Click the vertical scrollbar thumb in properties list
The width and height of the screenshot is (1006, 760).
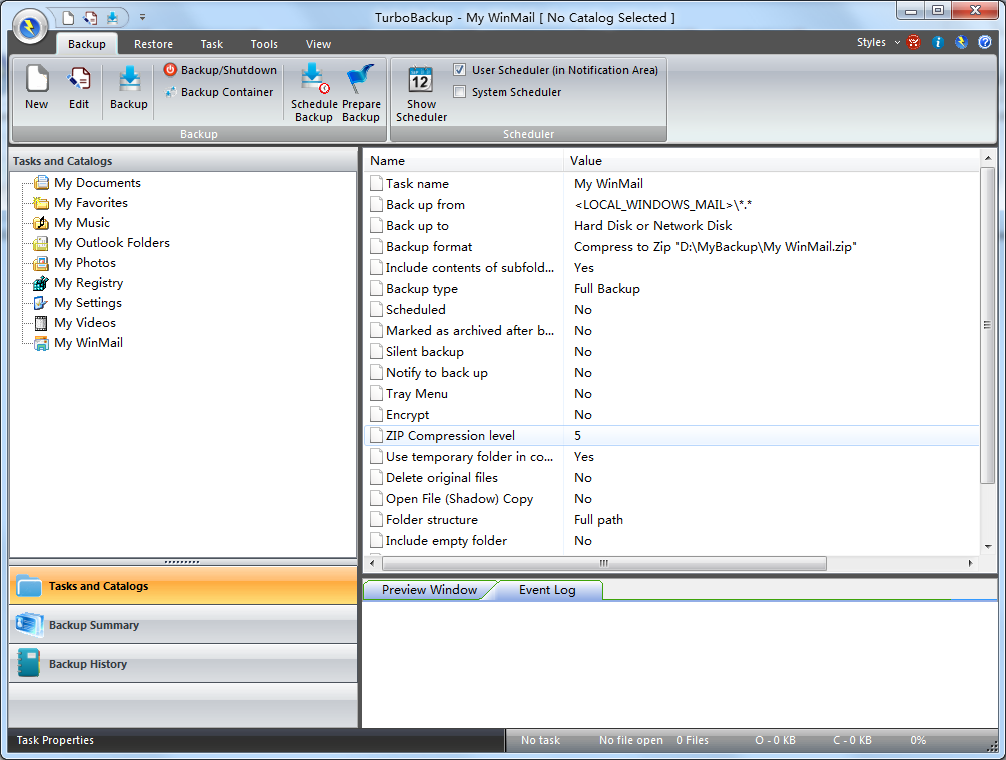tap(987, 325)
